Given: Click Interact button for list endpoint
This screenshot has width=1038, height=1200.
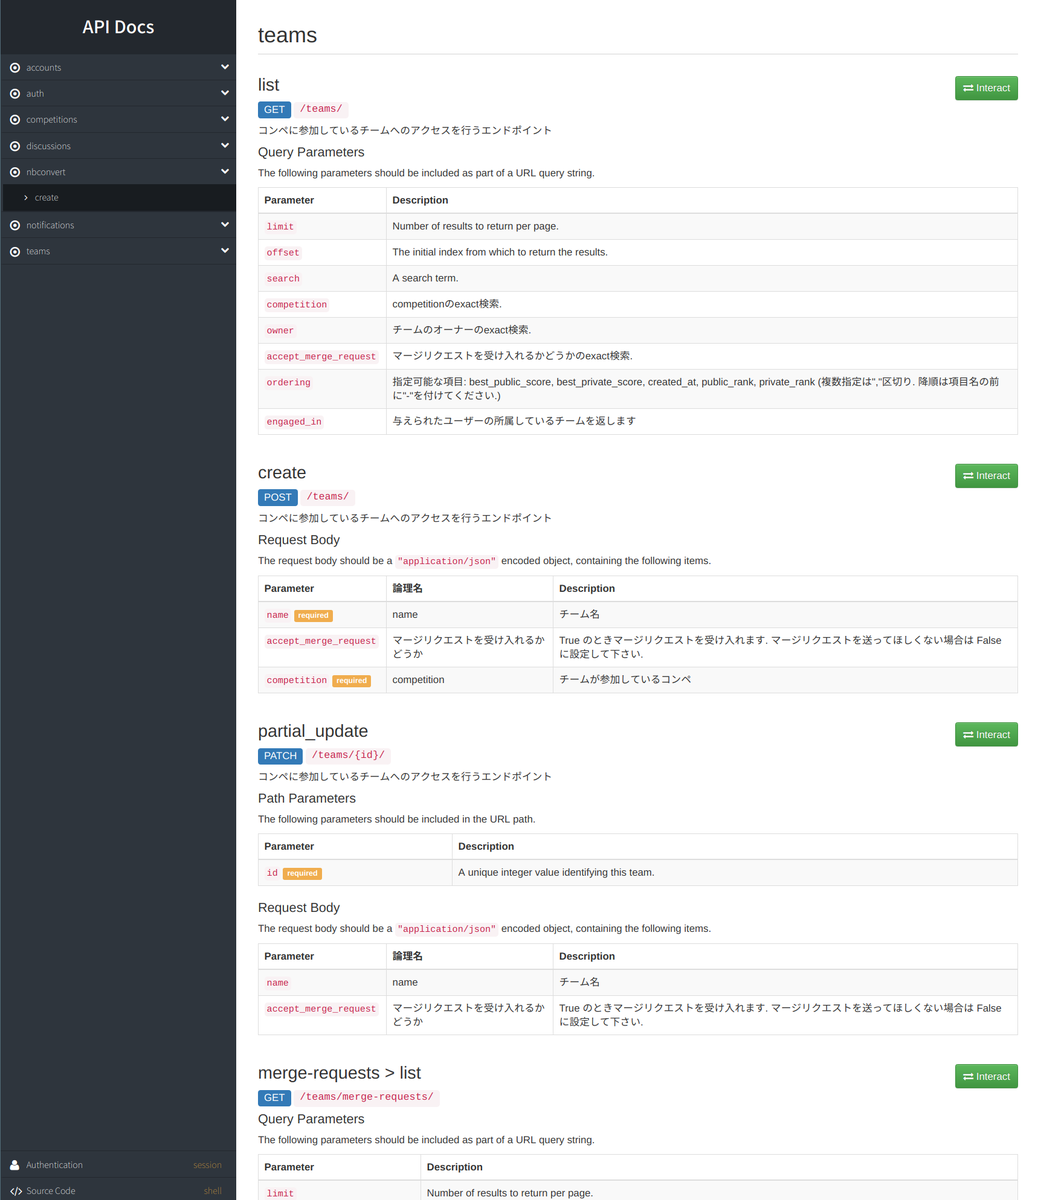Looking at the screenshot, I should tap(986, 88).
